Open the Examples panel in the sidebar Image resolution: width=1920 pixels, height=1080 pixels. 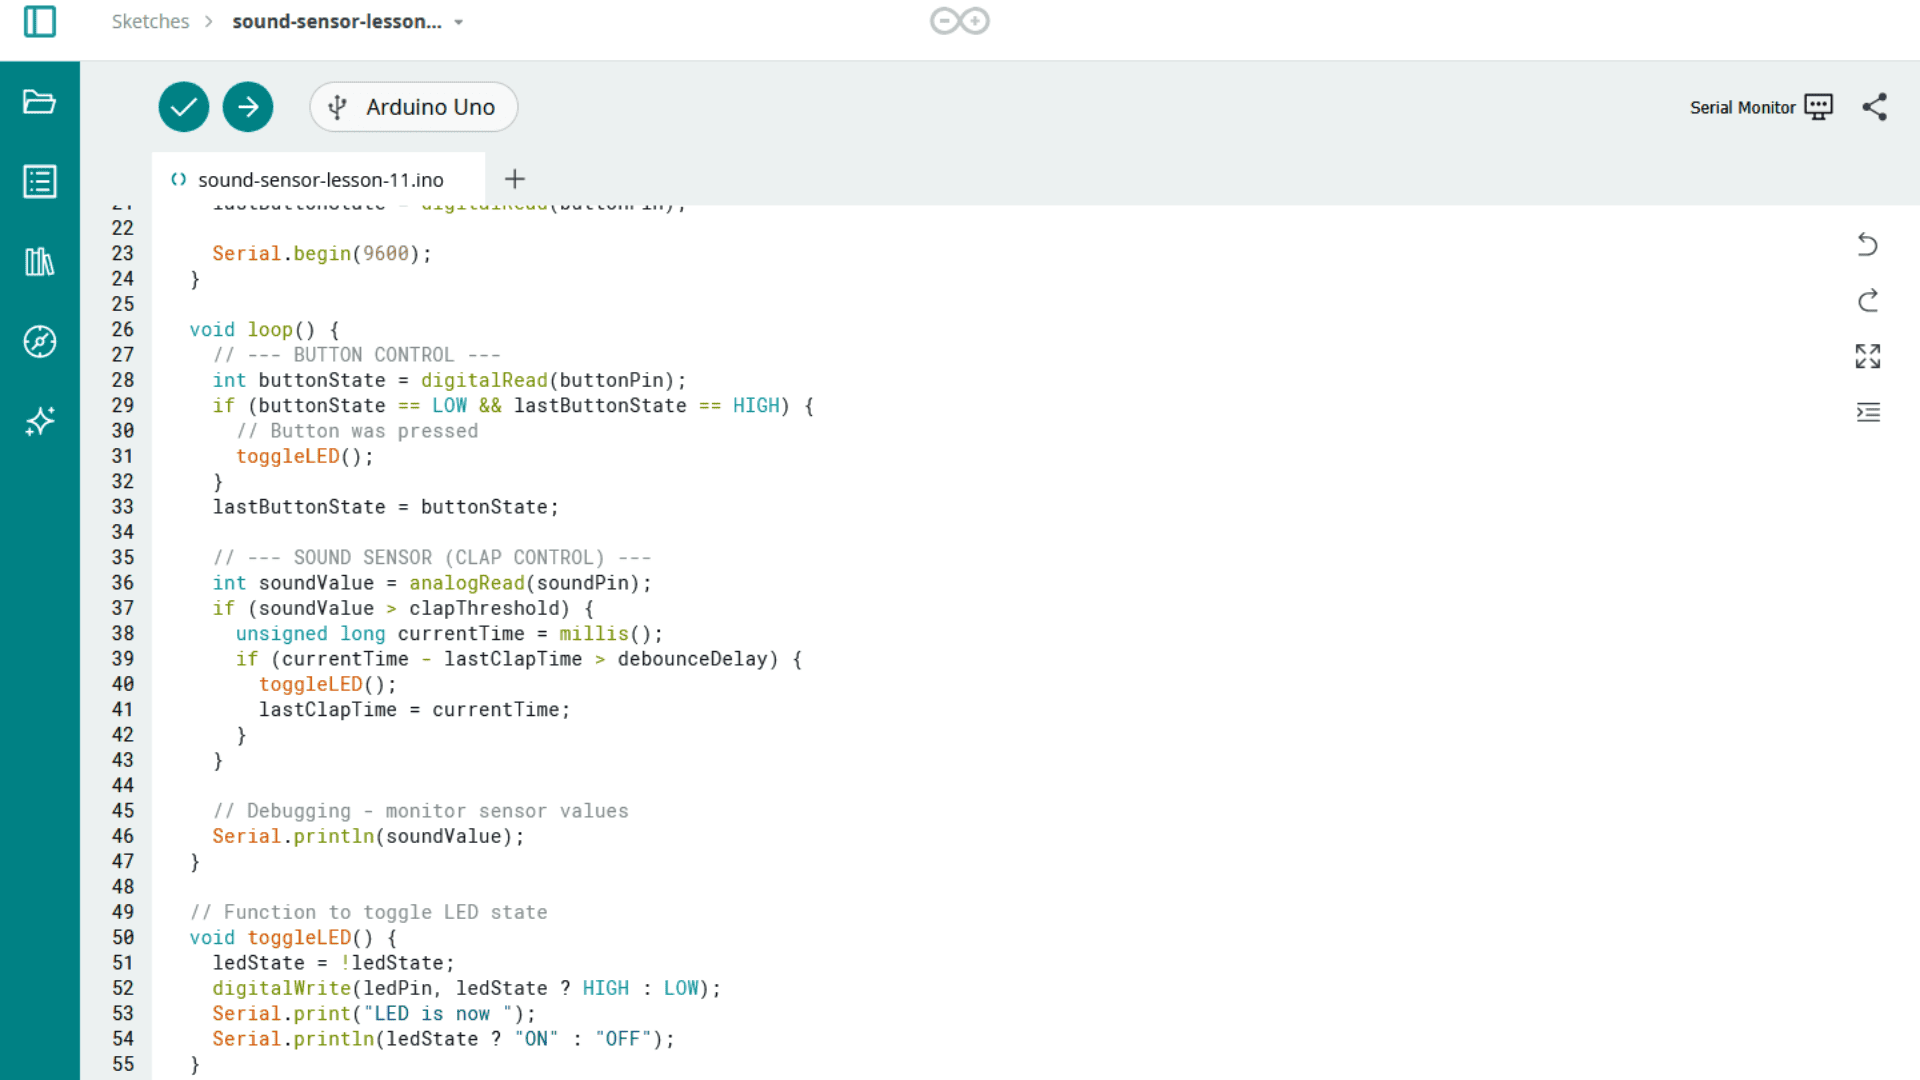pos(40,181)
